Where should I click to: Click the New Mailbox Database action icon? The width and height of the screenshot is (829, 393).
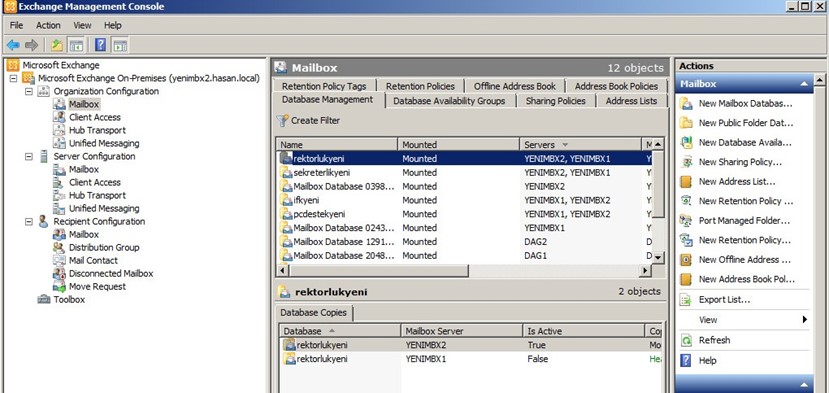(686, 104)
